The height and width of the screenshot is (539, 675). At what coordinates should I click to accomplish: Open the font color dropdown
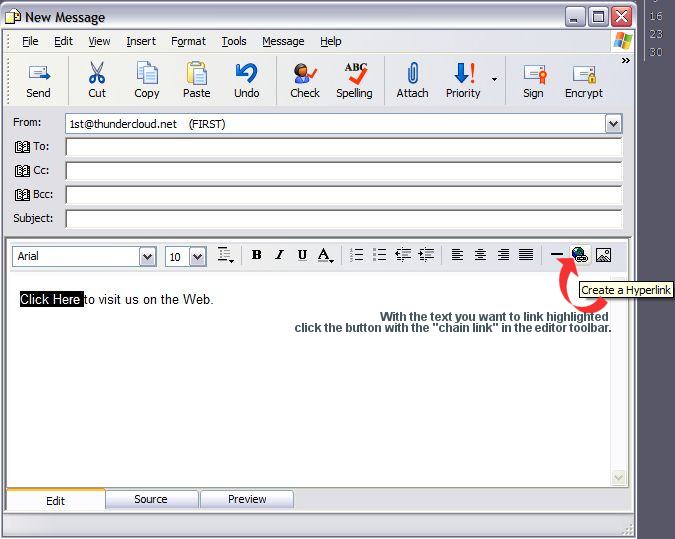[x=325, y=255]
